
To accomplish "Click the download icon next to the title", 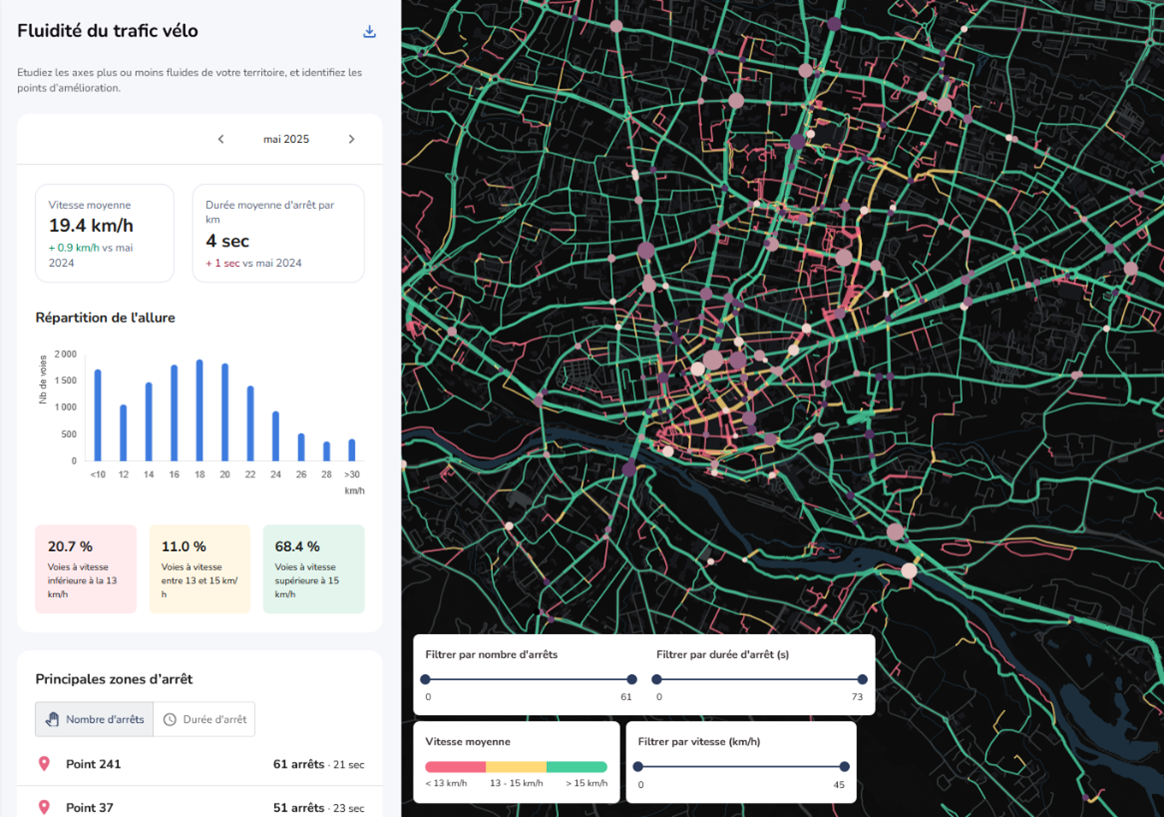I will [x=369, y=31].
